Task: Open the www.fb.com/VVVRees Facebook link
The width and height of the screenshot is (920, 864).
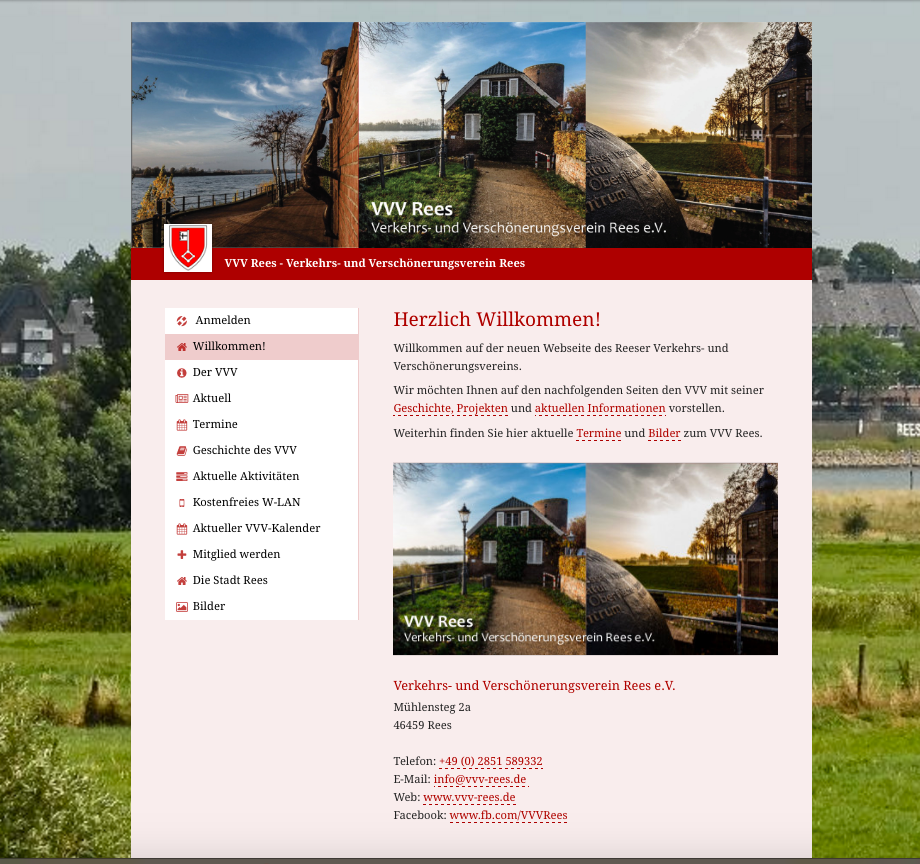Action: pos(508,816)
